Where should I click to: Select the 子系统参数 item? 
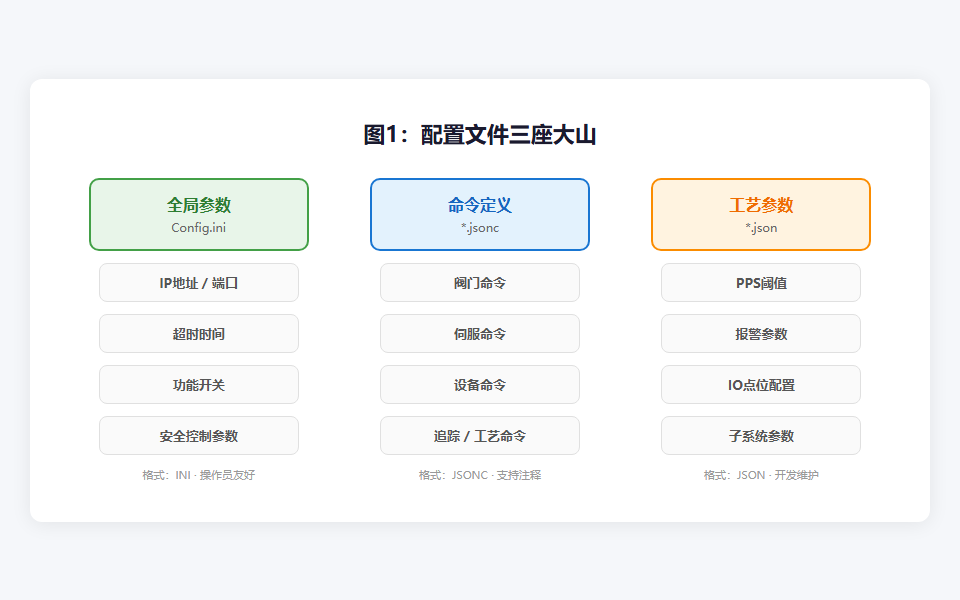click(761, 436)
